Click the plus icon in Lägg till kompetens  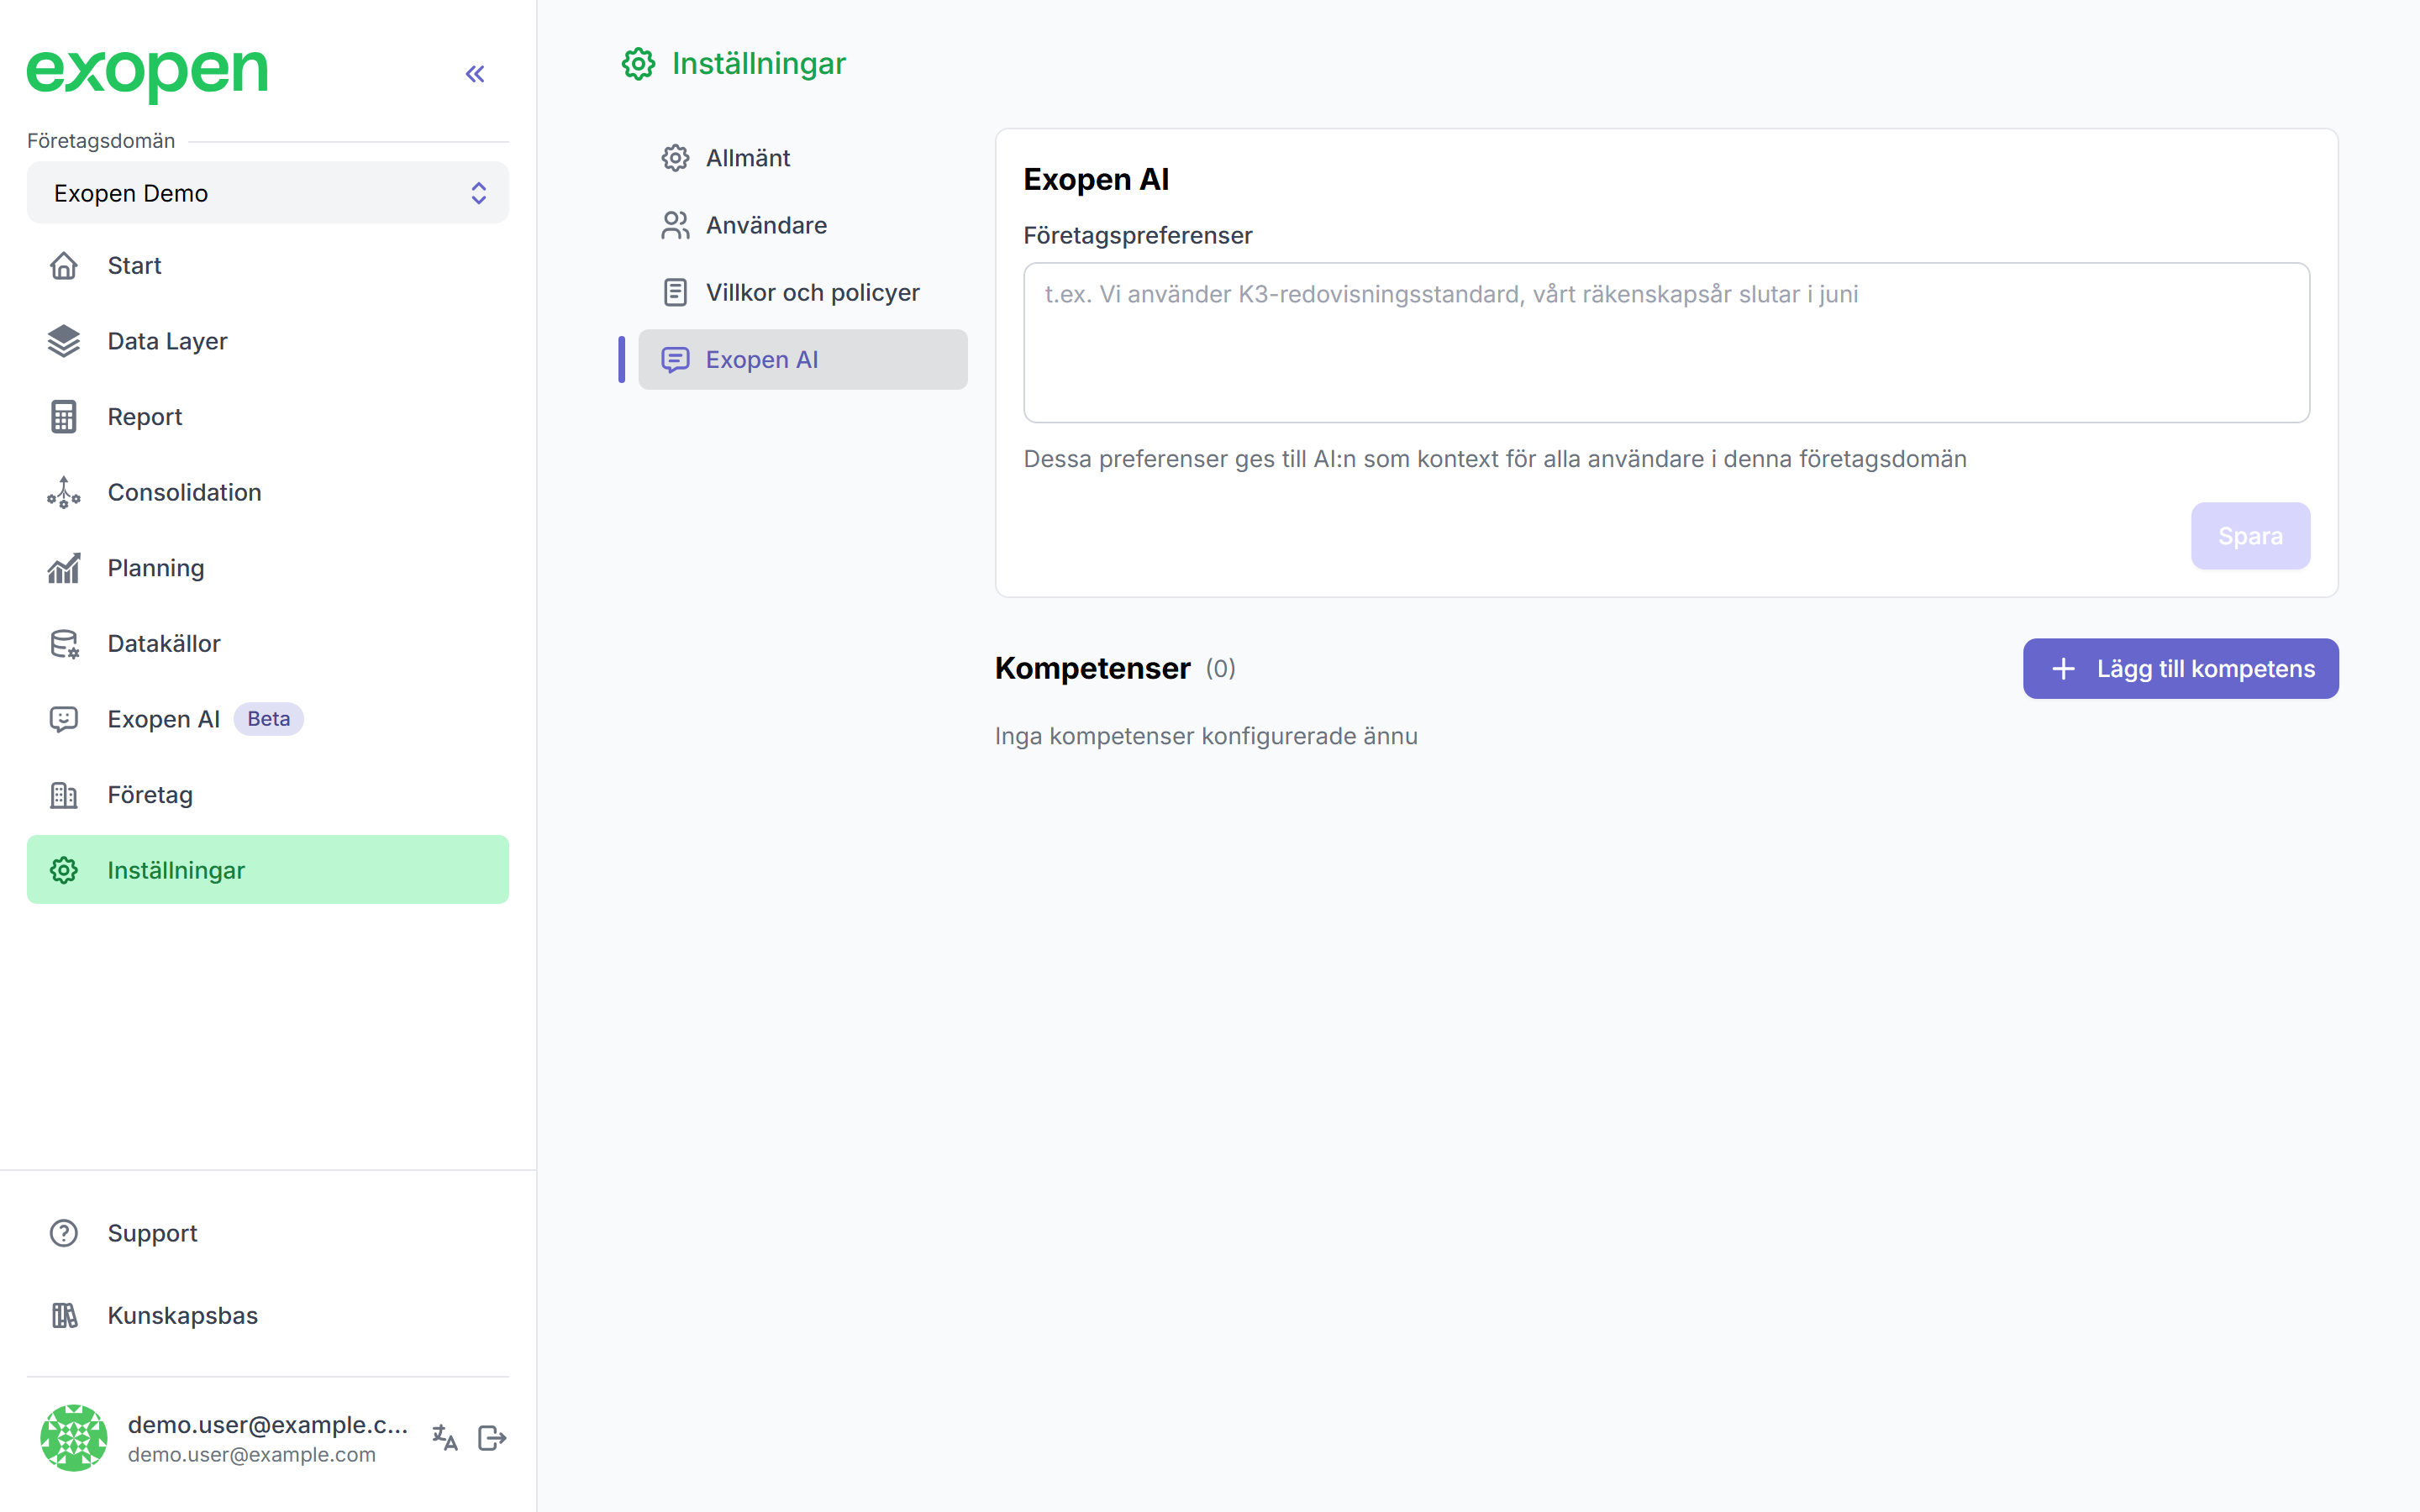coord(2063,669)
